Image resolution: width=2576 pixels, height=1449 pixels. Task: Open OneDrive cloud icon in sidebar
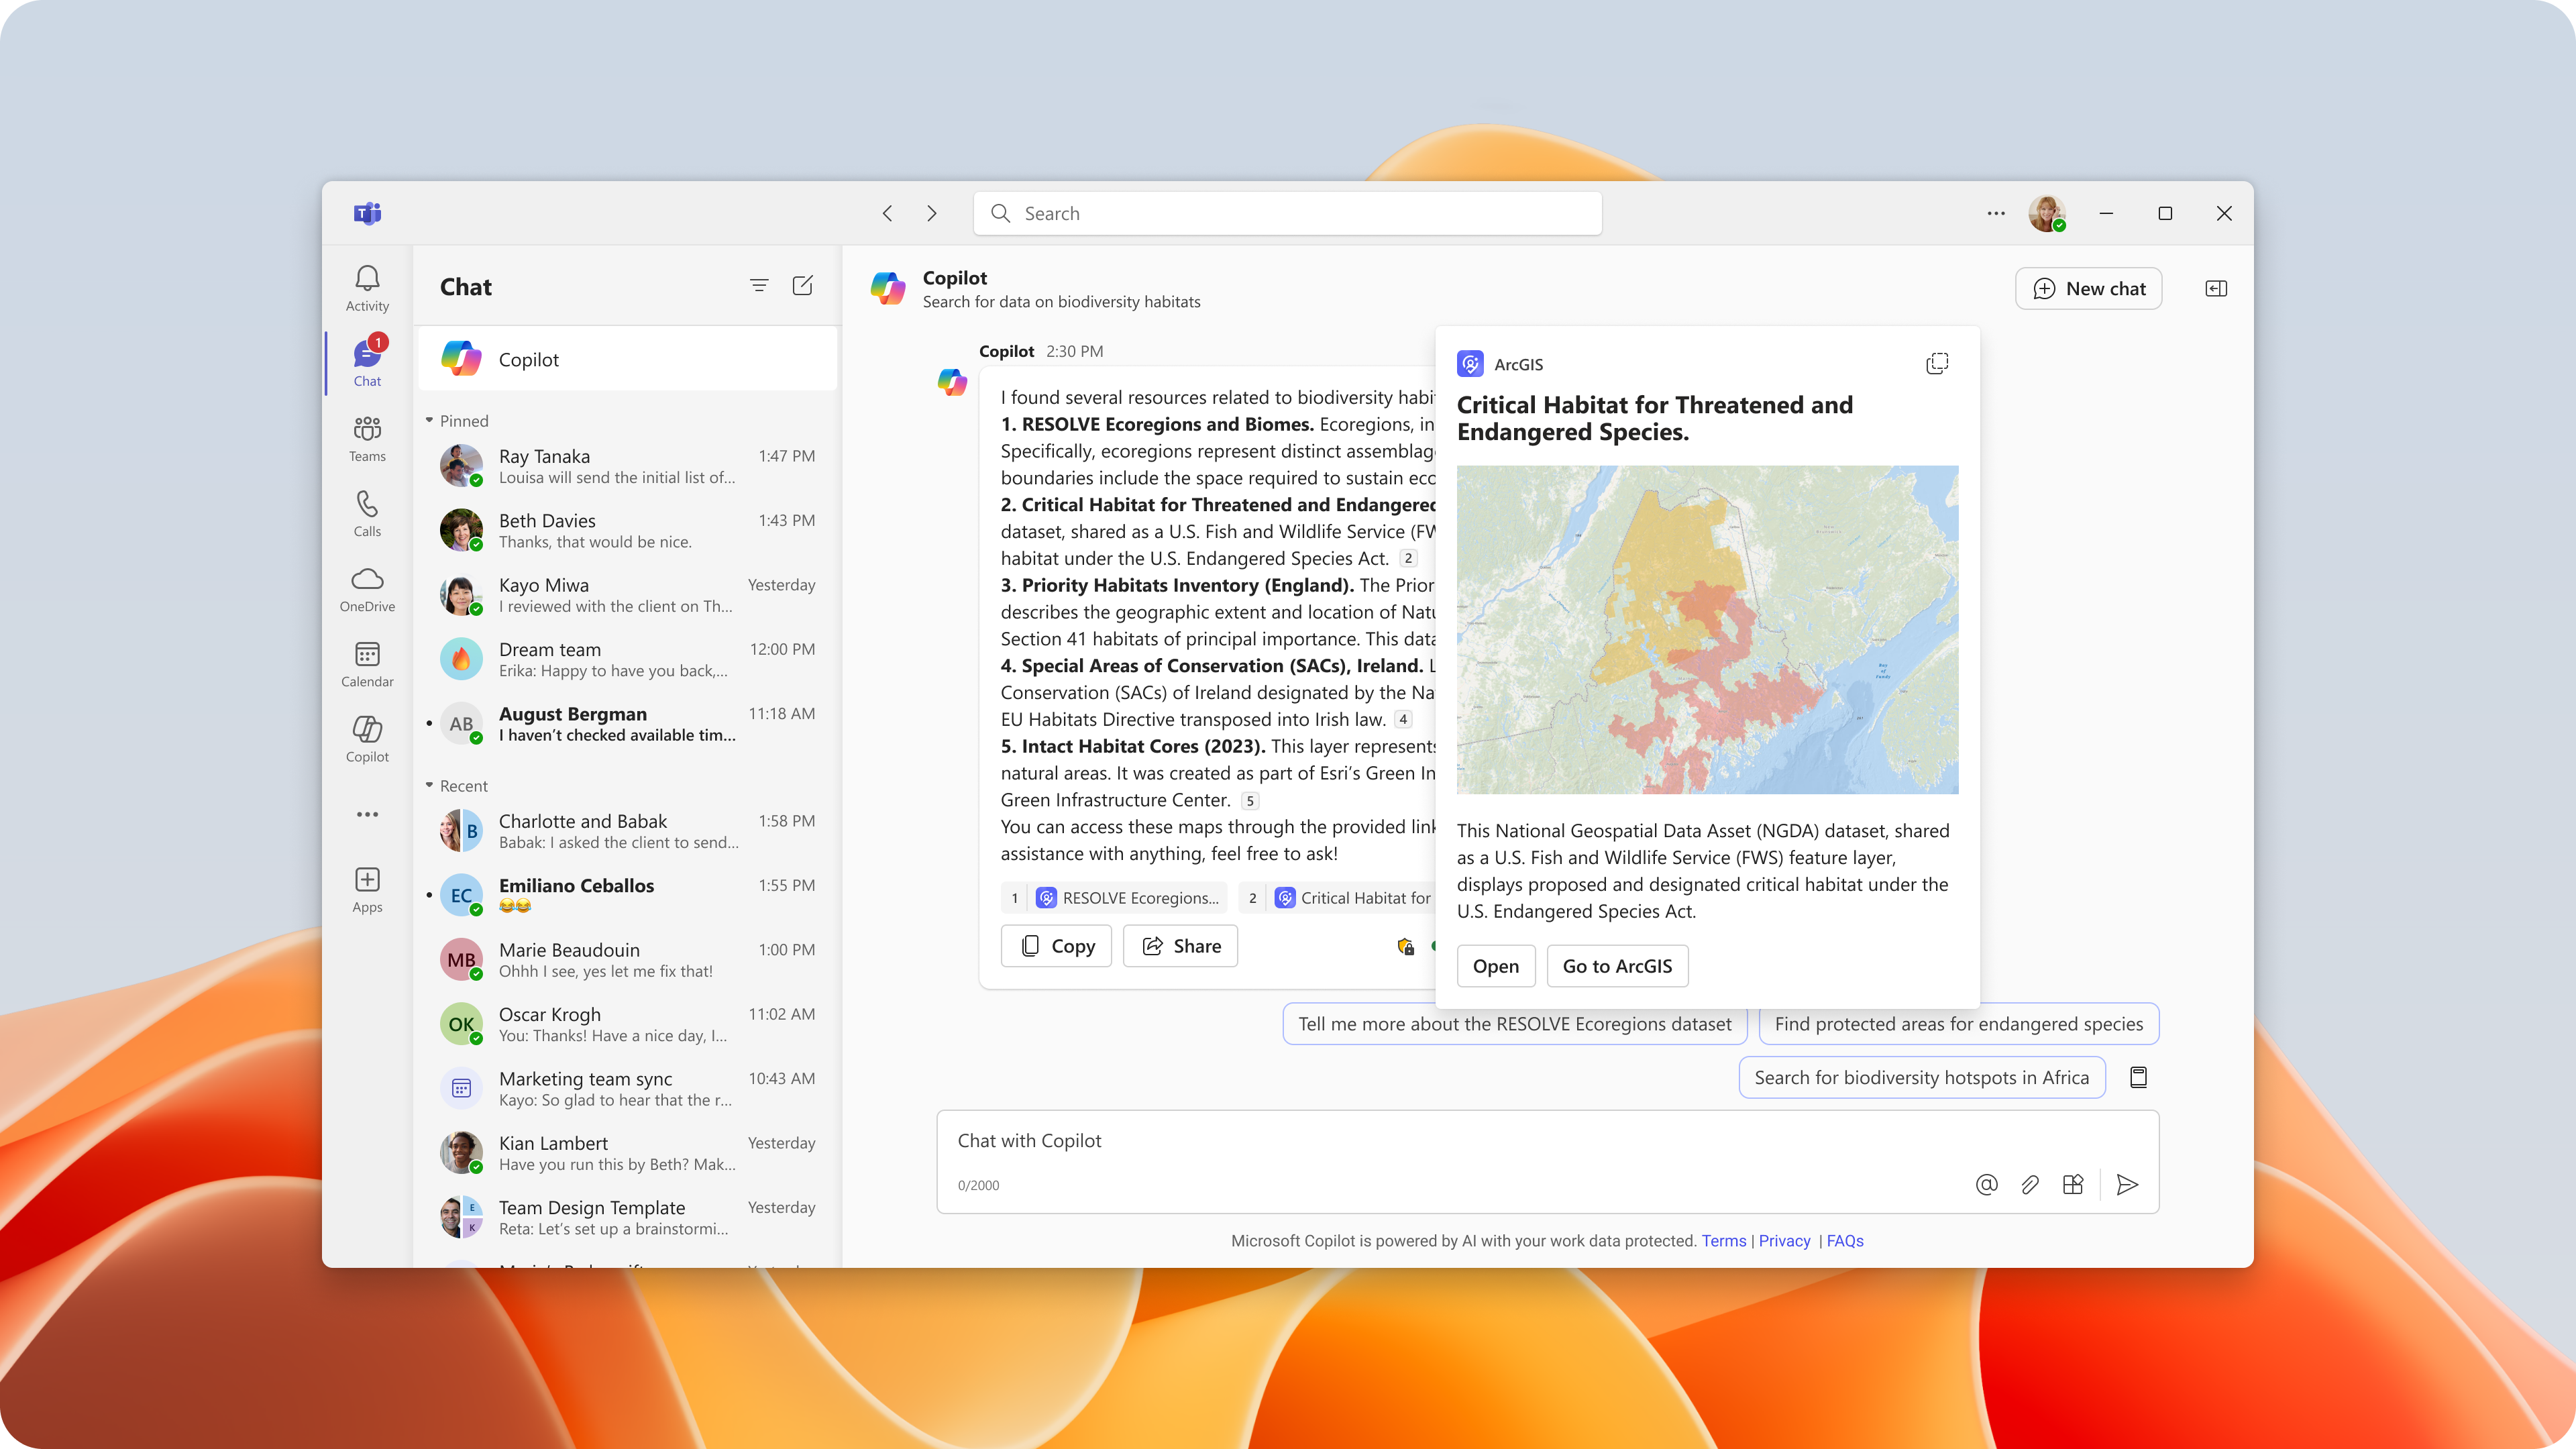coord(367,588)
